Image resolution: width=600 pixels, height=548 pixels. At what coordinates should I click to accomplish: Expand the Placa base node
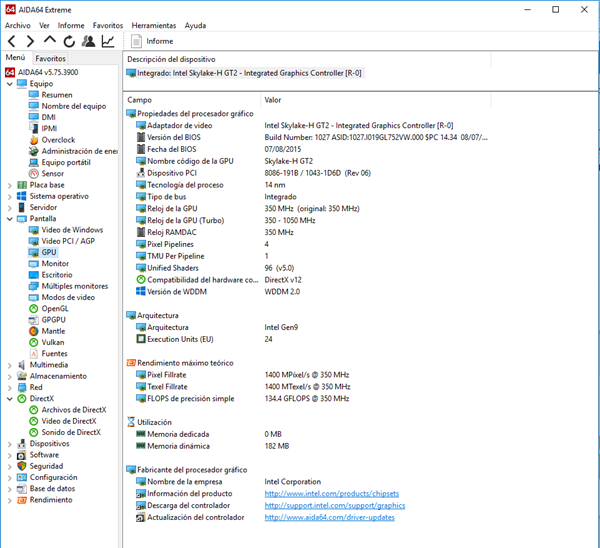pyautogui.click(x=10, y=185)
